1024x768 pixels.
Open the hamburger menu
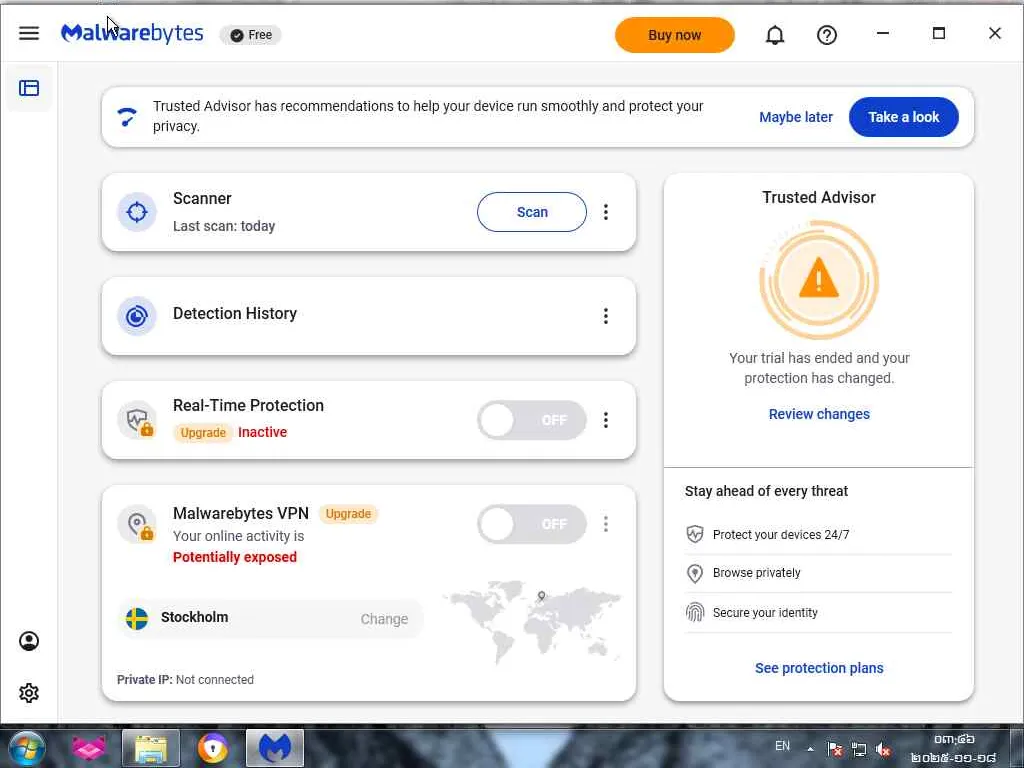(29, 33)
